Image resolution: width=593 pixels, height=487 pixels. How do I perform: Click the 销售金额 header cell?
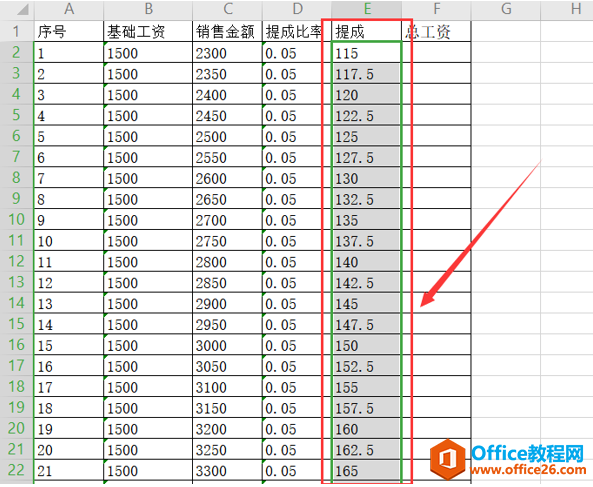coord(227,31)
